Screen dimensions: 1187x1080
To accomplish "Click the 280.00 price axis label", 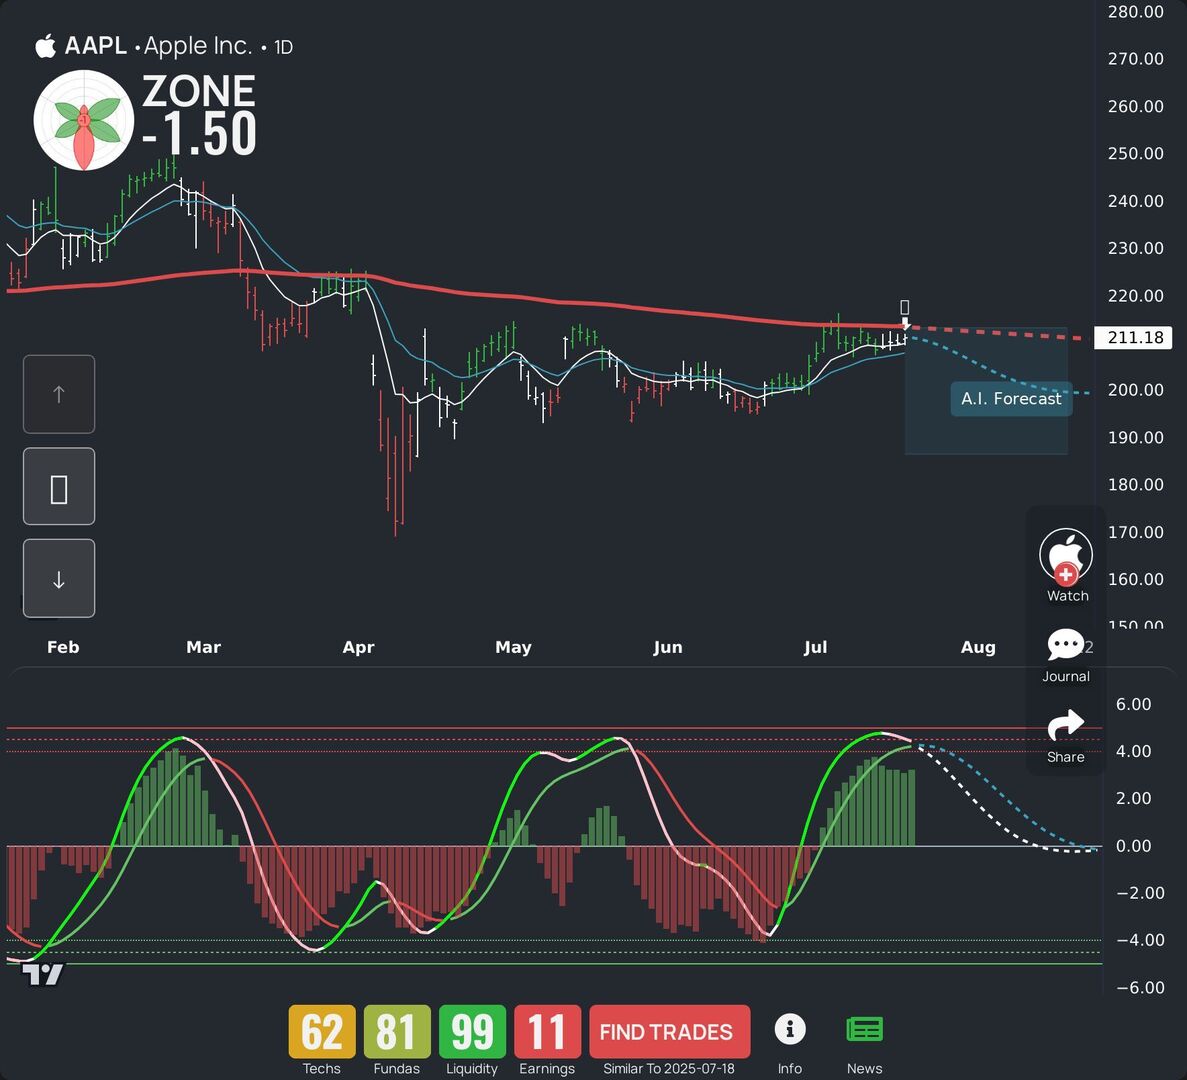I will click(x=1136, y=11).
